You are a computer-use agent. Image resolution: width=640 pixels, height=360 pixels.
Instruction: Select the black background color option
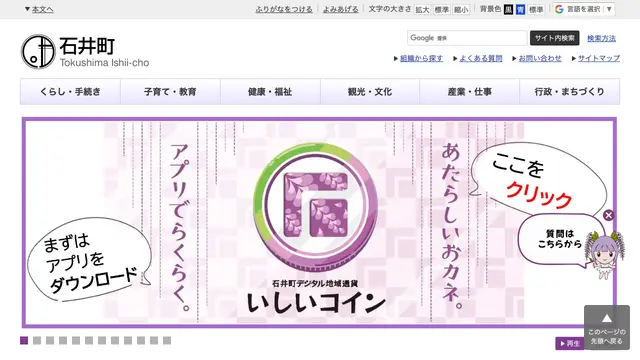(x=508, y=9)
